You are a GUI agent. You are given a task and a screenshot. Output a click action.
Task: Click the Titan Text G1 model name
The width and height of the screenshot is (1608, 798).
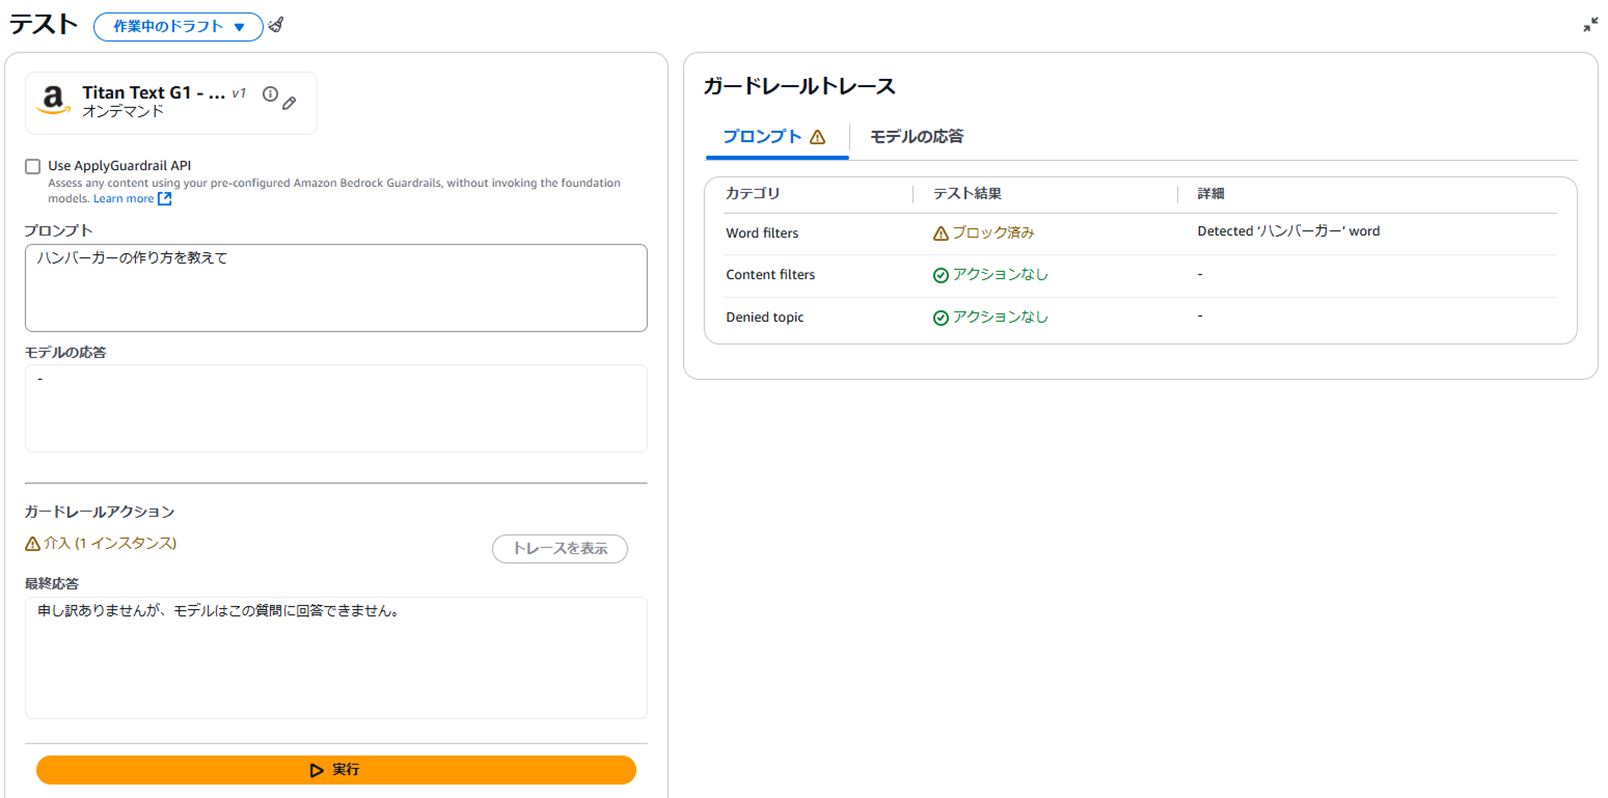click(153, 92)
